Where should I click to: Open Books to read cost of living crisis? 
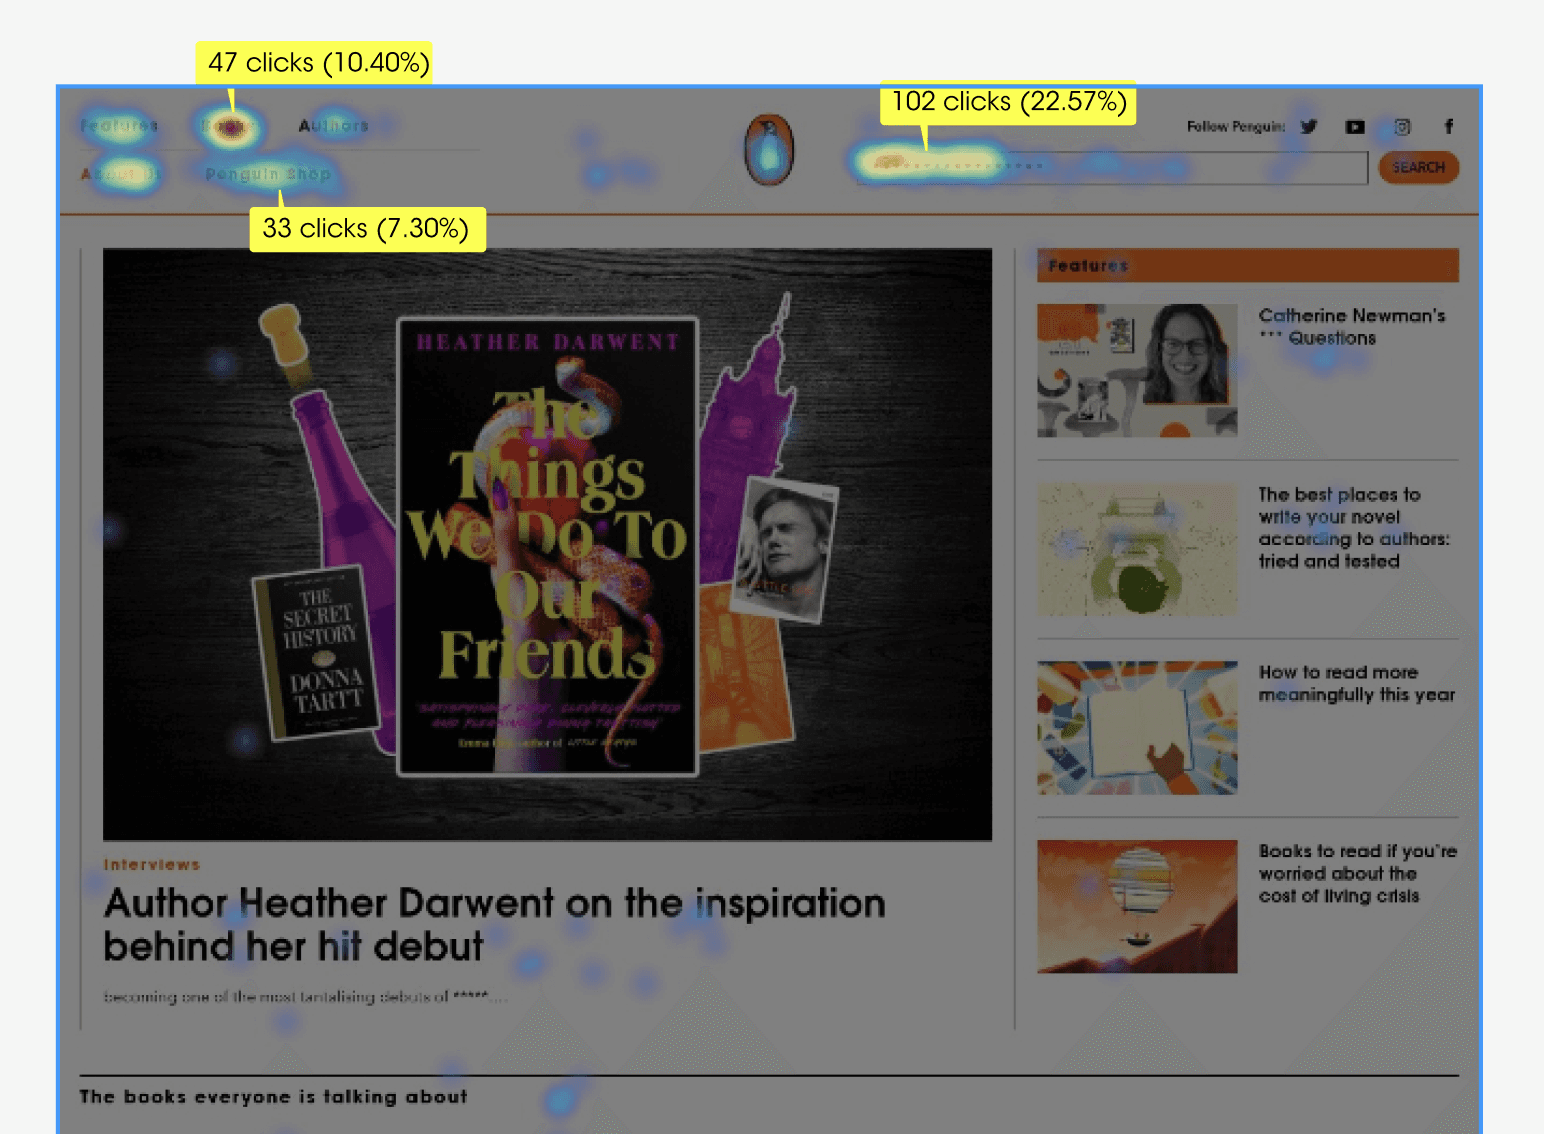pos(1357,874)
